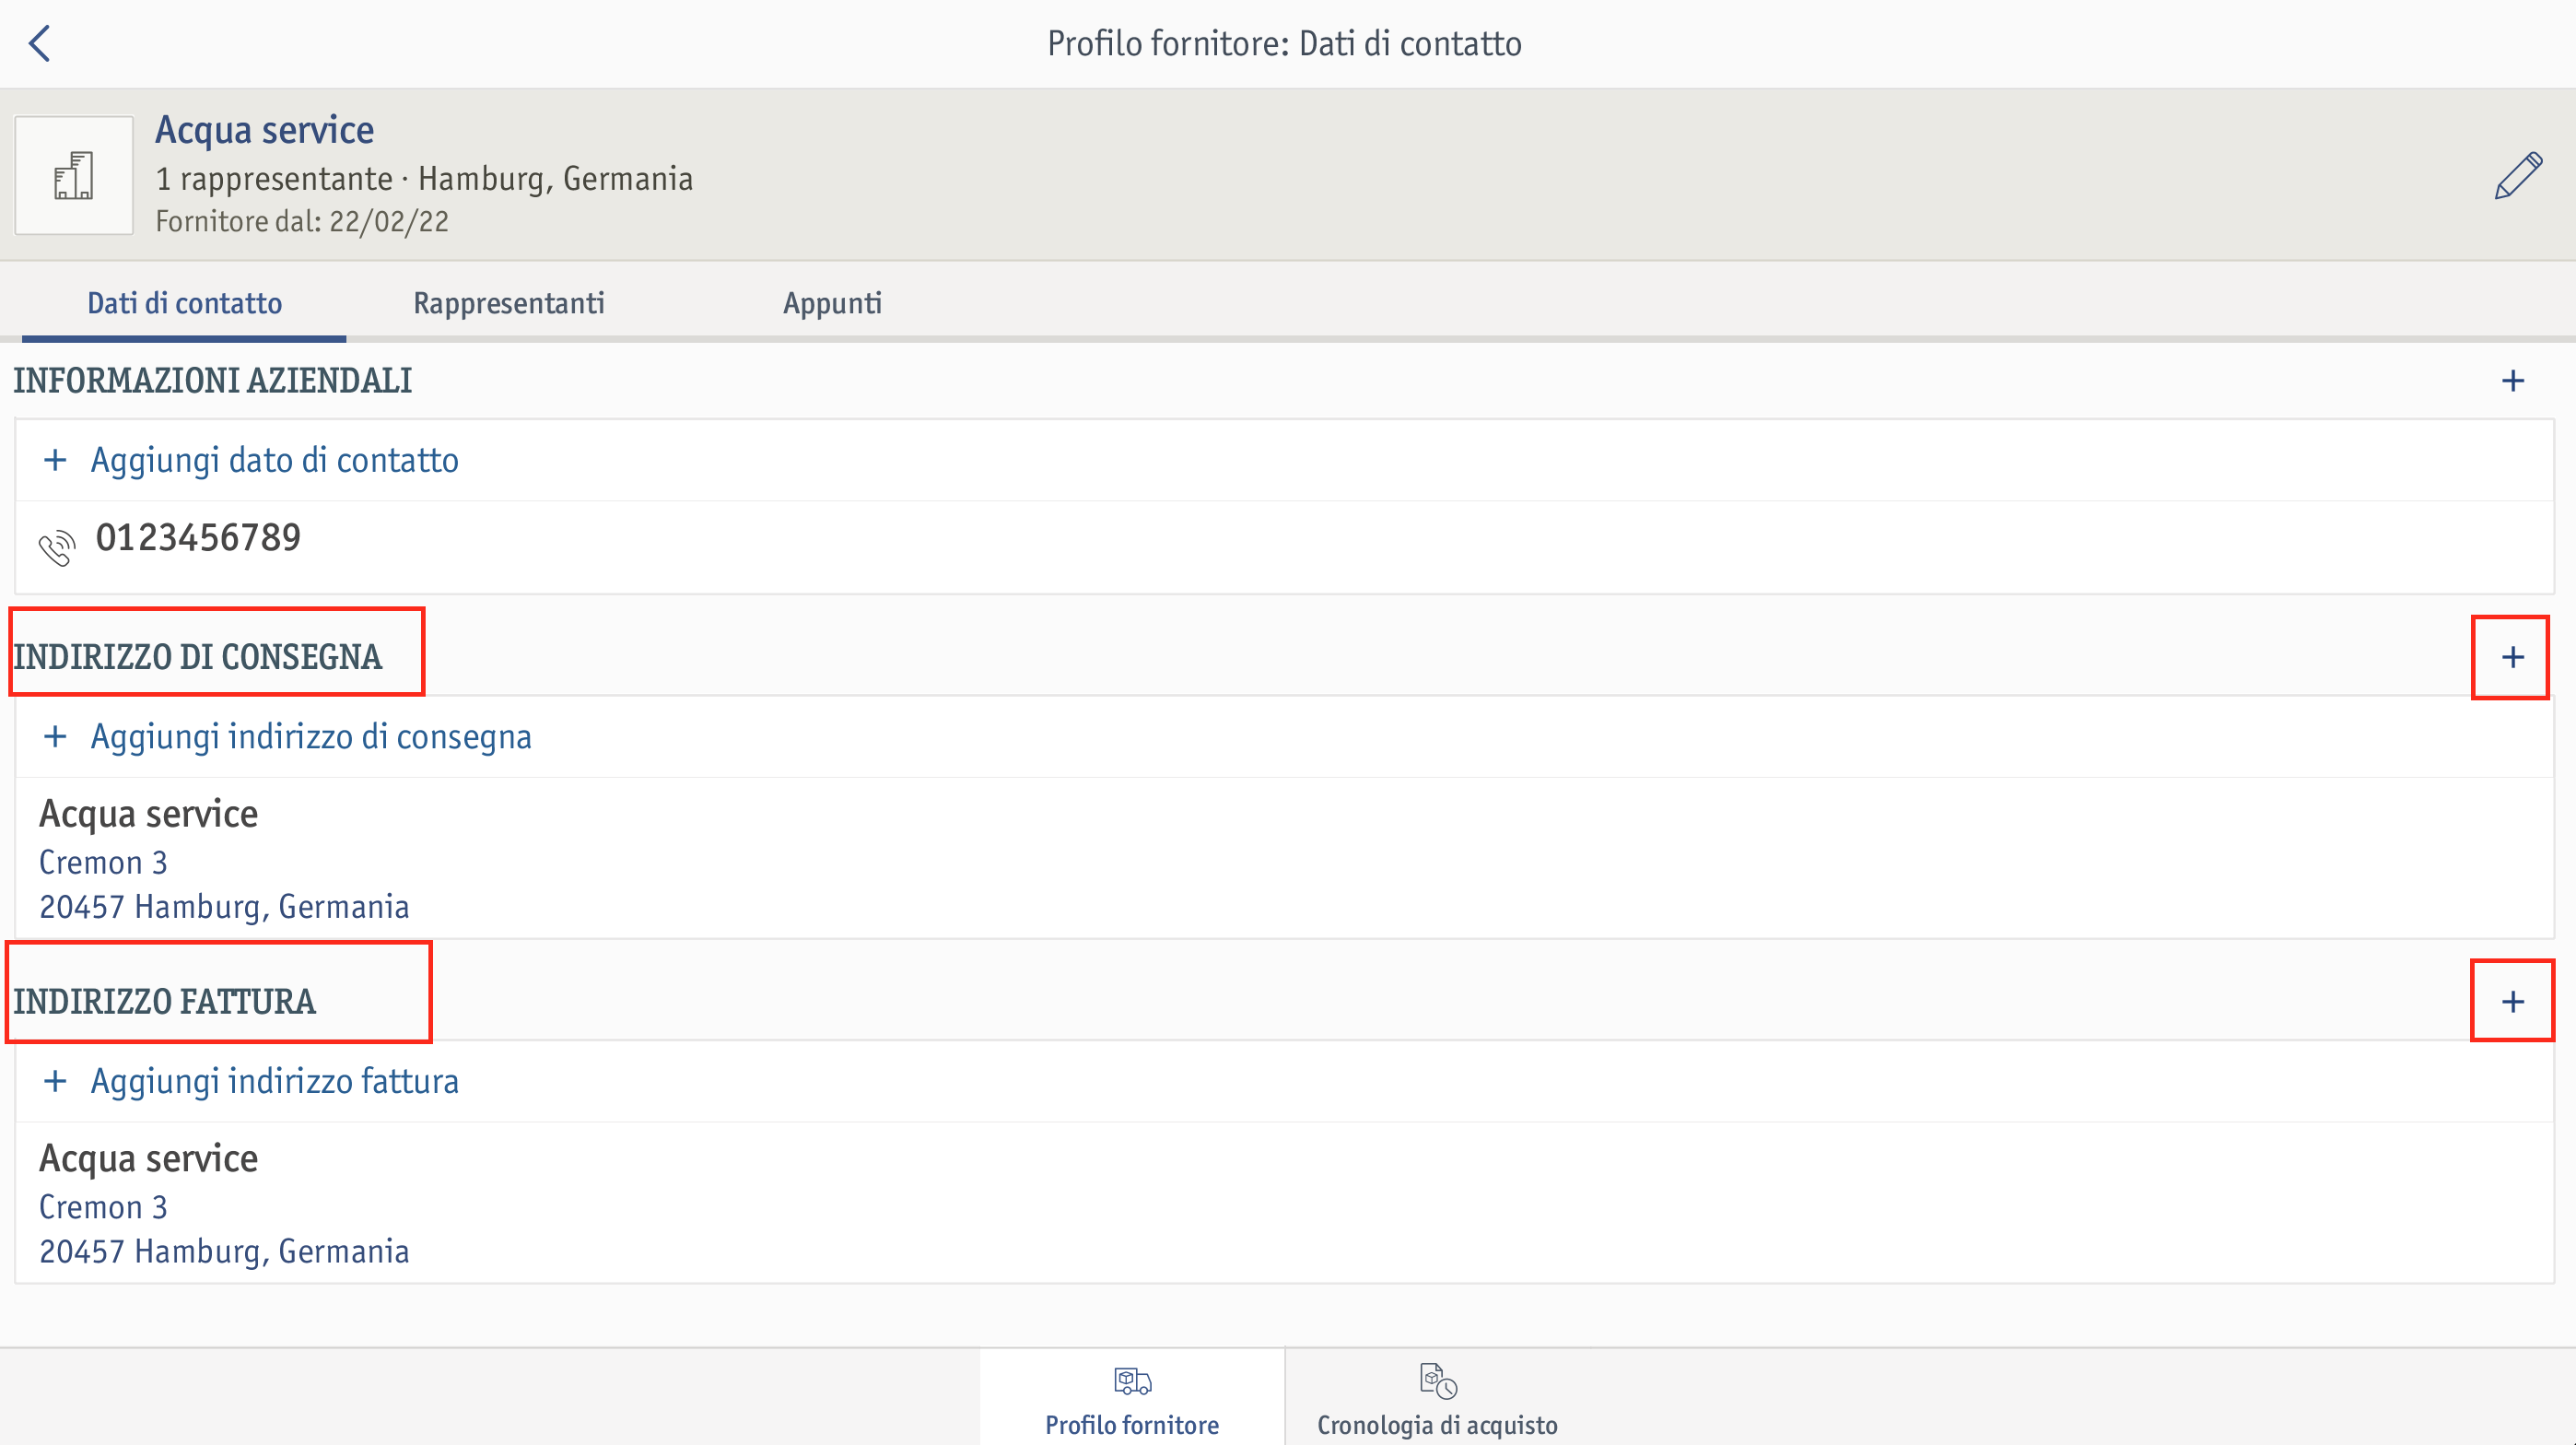
Task: Click the Informazioni aziendali section header
Action: click(212, 381)
